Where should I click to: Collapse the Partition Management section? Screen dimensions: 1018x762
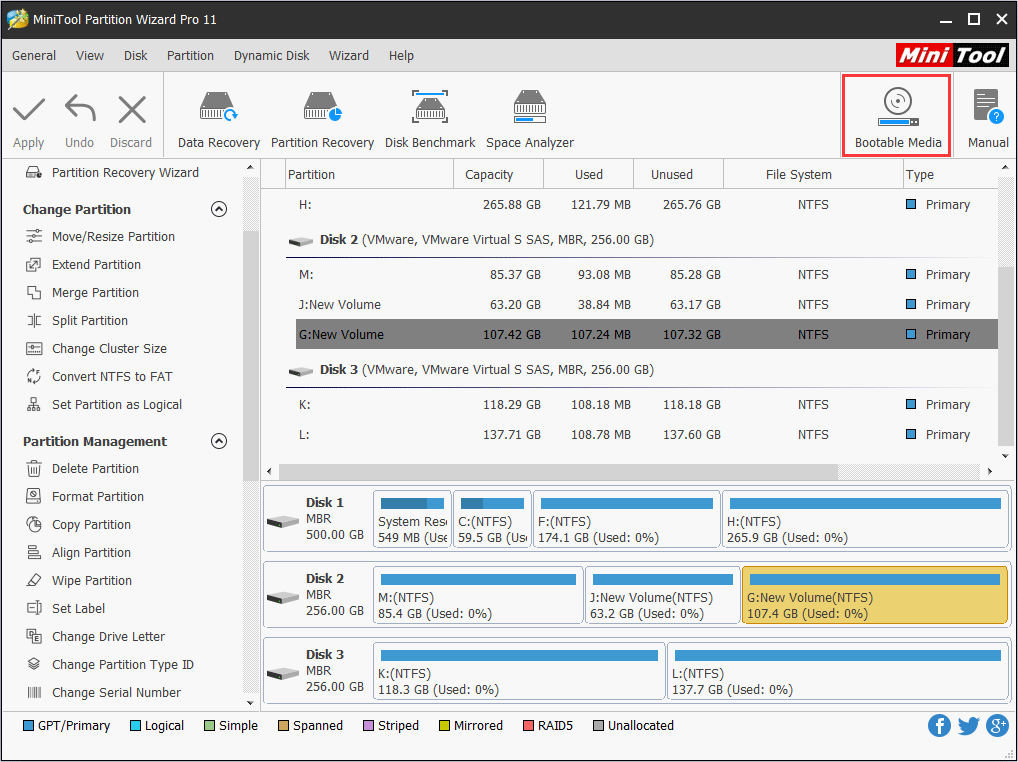[x=219, y=441]
